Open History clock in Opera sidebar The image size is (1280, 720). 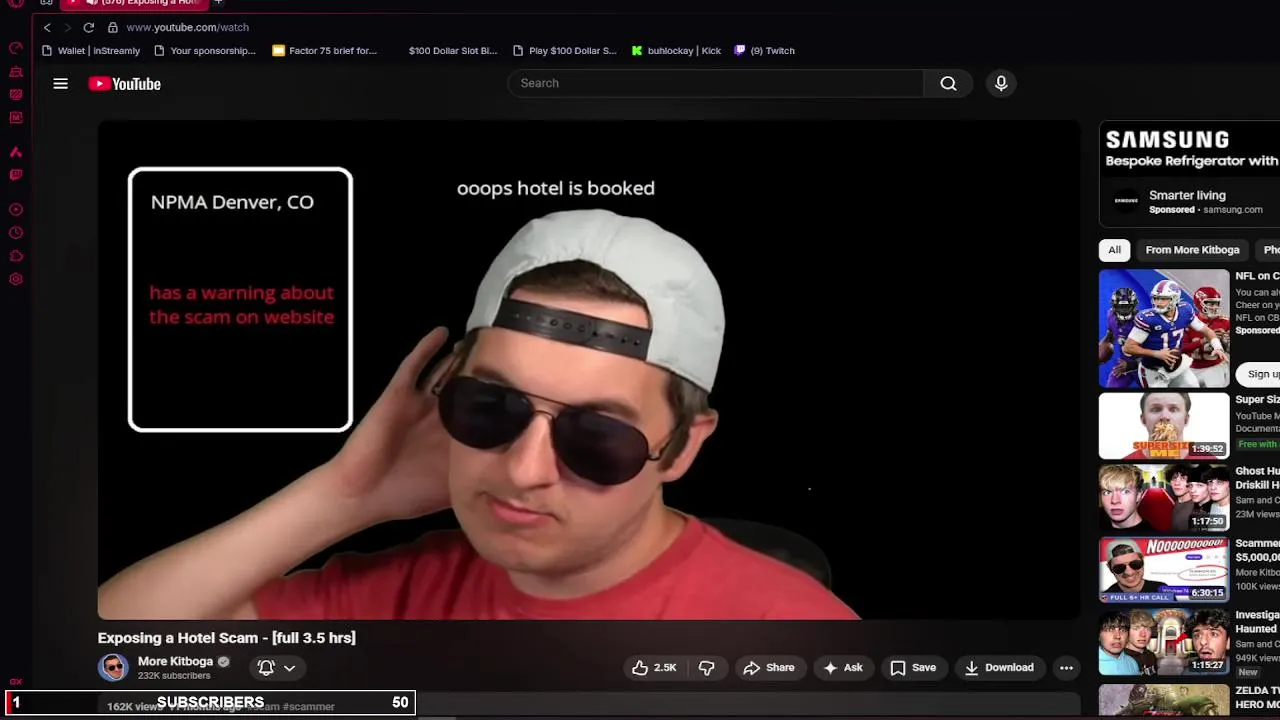[x=16, y=233]
